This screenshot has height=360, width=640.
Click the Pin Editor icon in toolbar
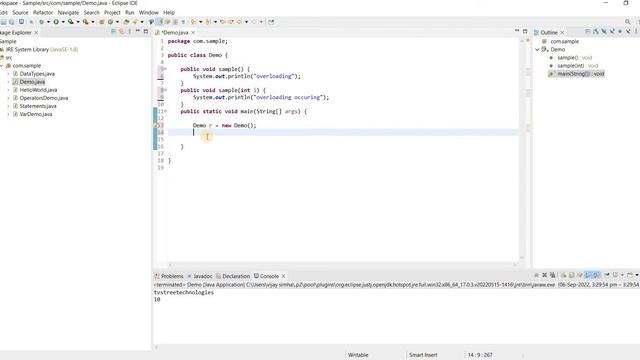271,22
